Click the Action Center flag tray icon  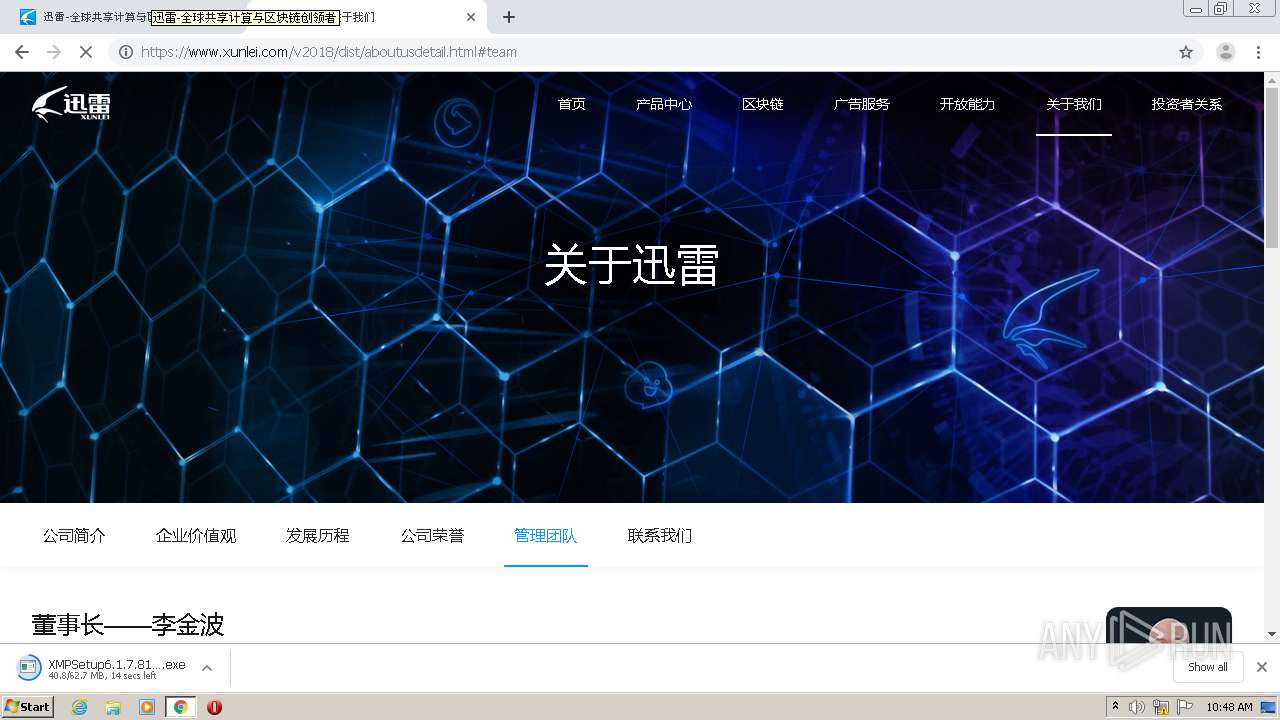(x=1185, y=707)
